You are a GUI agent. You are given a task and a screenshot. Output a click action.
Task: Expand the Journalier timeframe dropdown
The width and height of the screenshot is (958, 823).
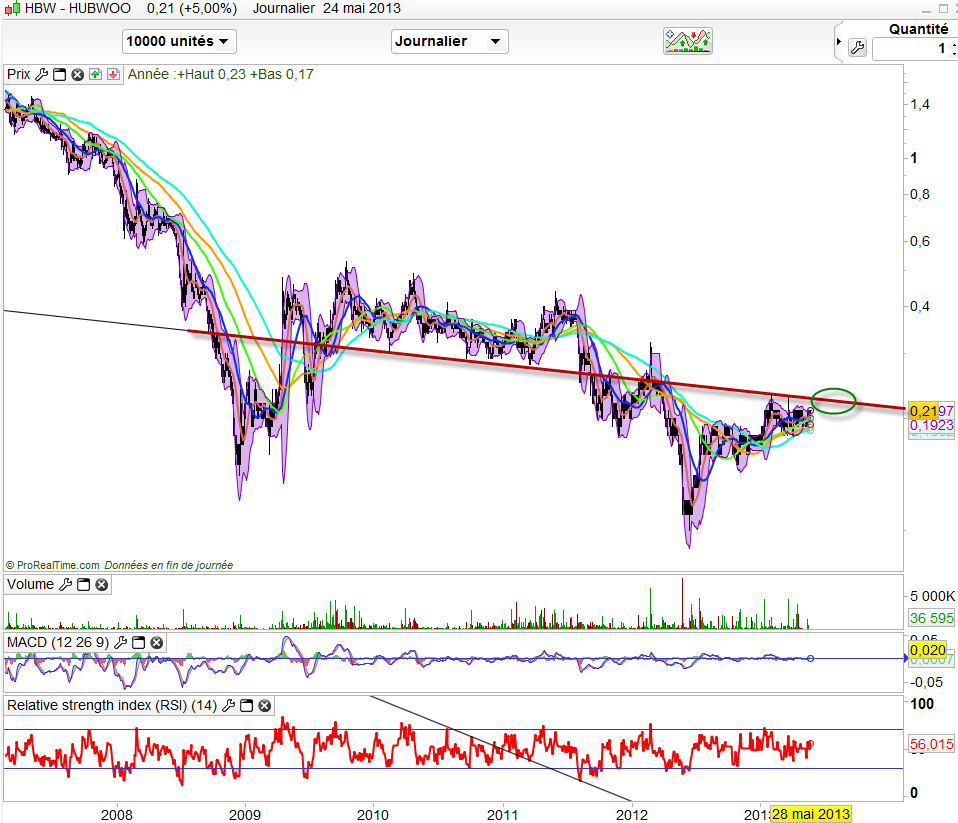point(449,41)
